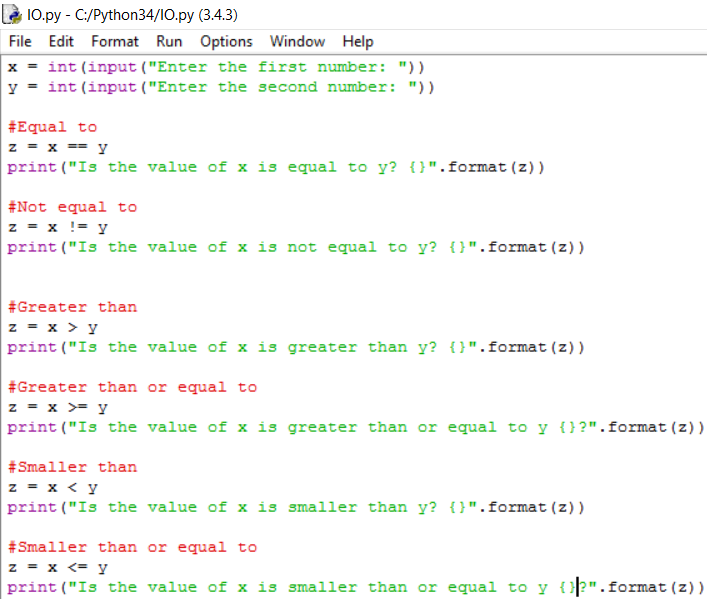
Task: Click the IO.py window title text
Action: [132, 15]
